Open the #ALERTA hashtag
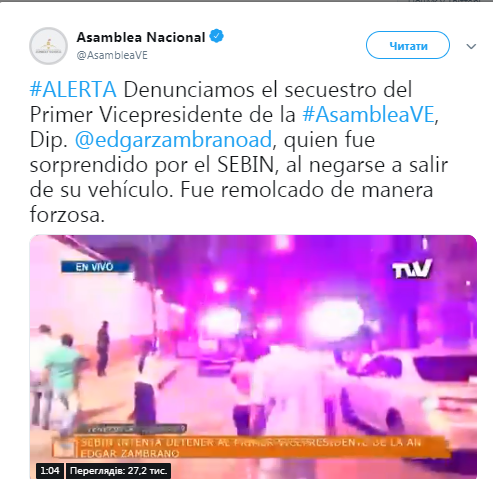Viewport: 493px width, 479px height. (73, 90)
